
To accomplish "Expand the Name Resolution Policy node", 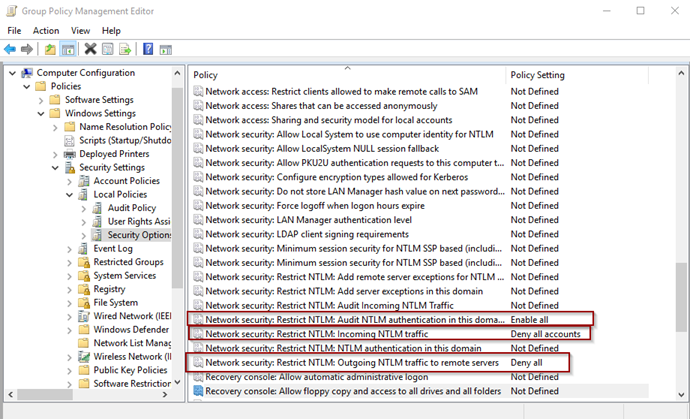I will pyautogui.click(x=55, y=128).
